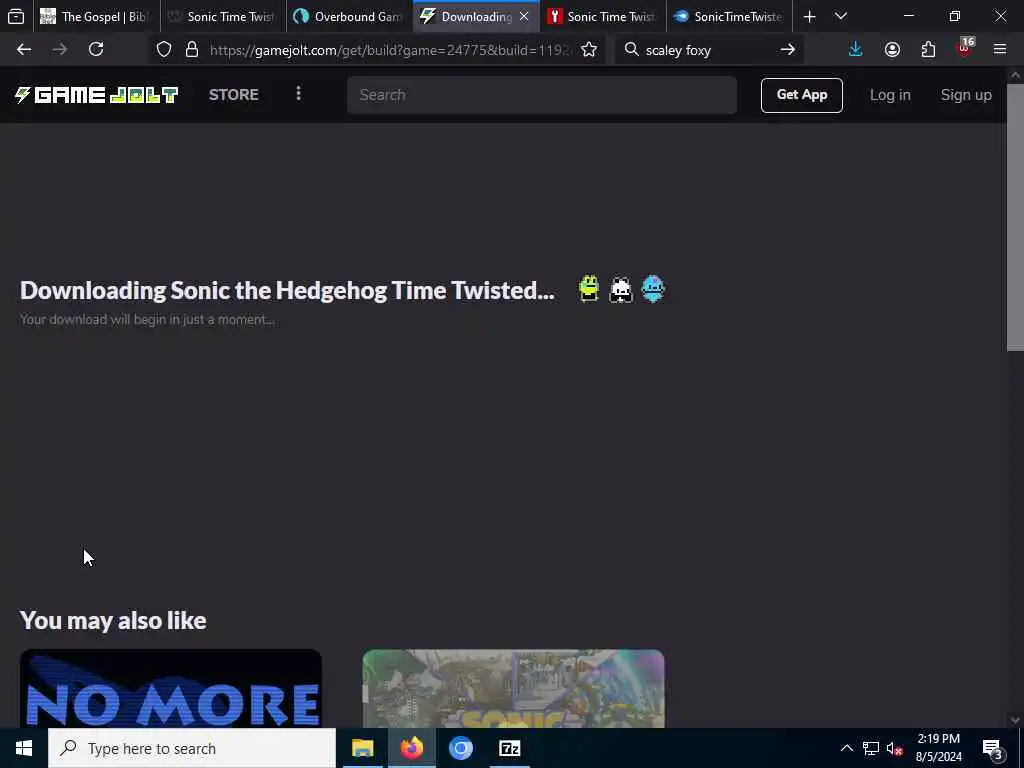Image resolution: width=1024 pixels, height=768 pixels.
Task: Open tracking protection shield icon
Action: tap(164, 50)
